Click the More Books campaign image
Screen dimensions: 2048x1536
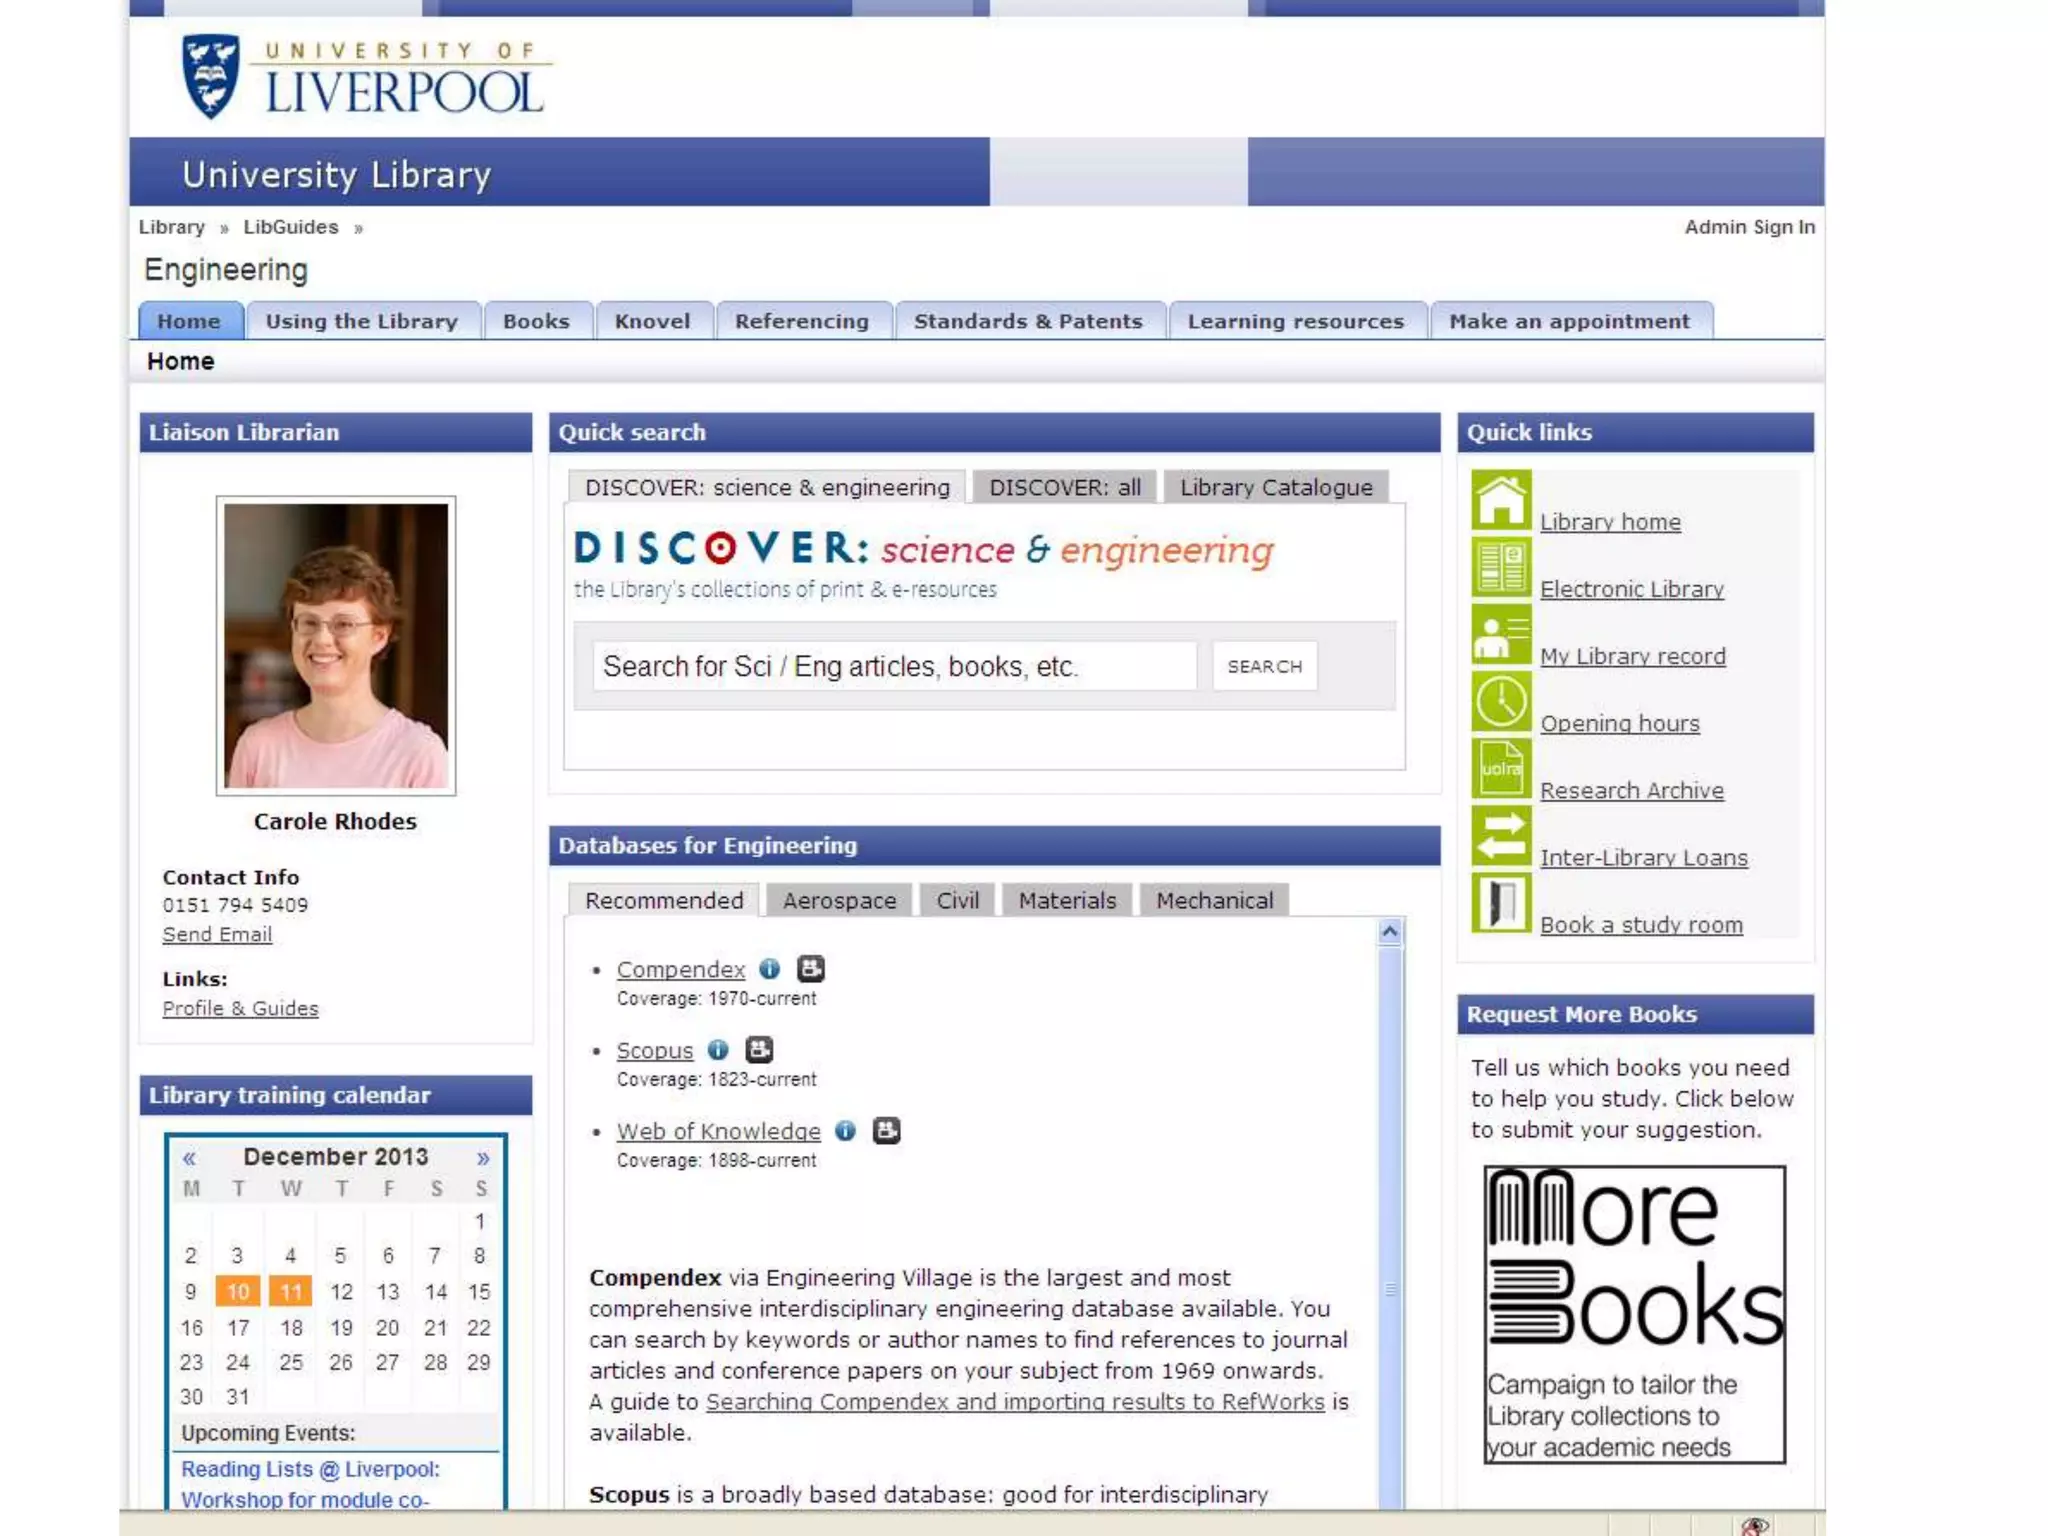point(1634,1314)
